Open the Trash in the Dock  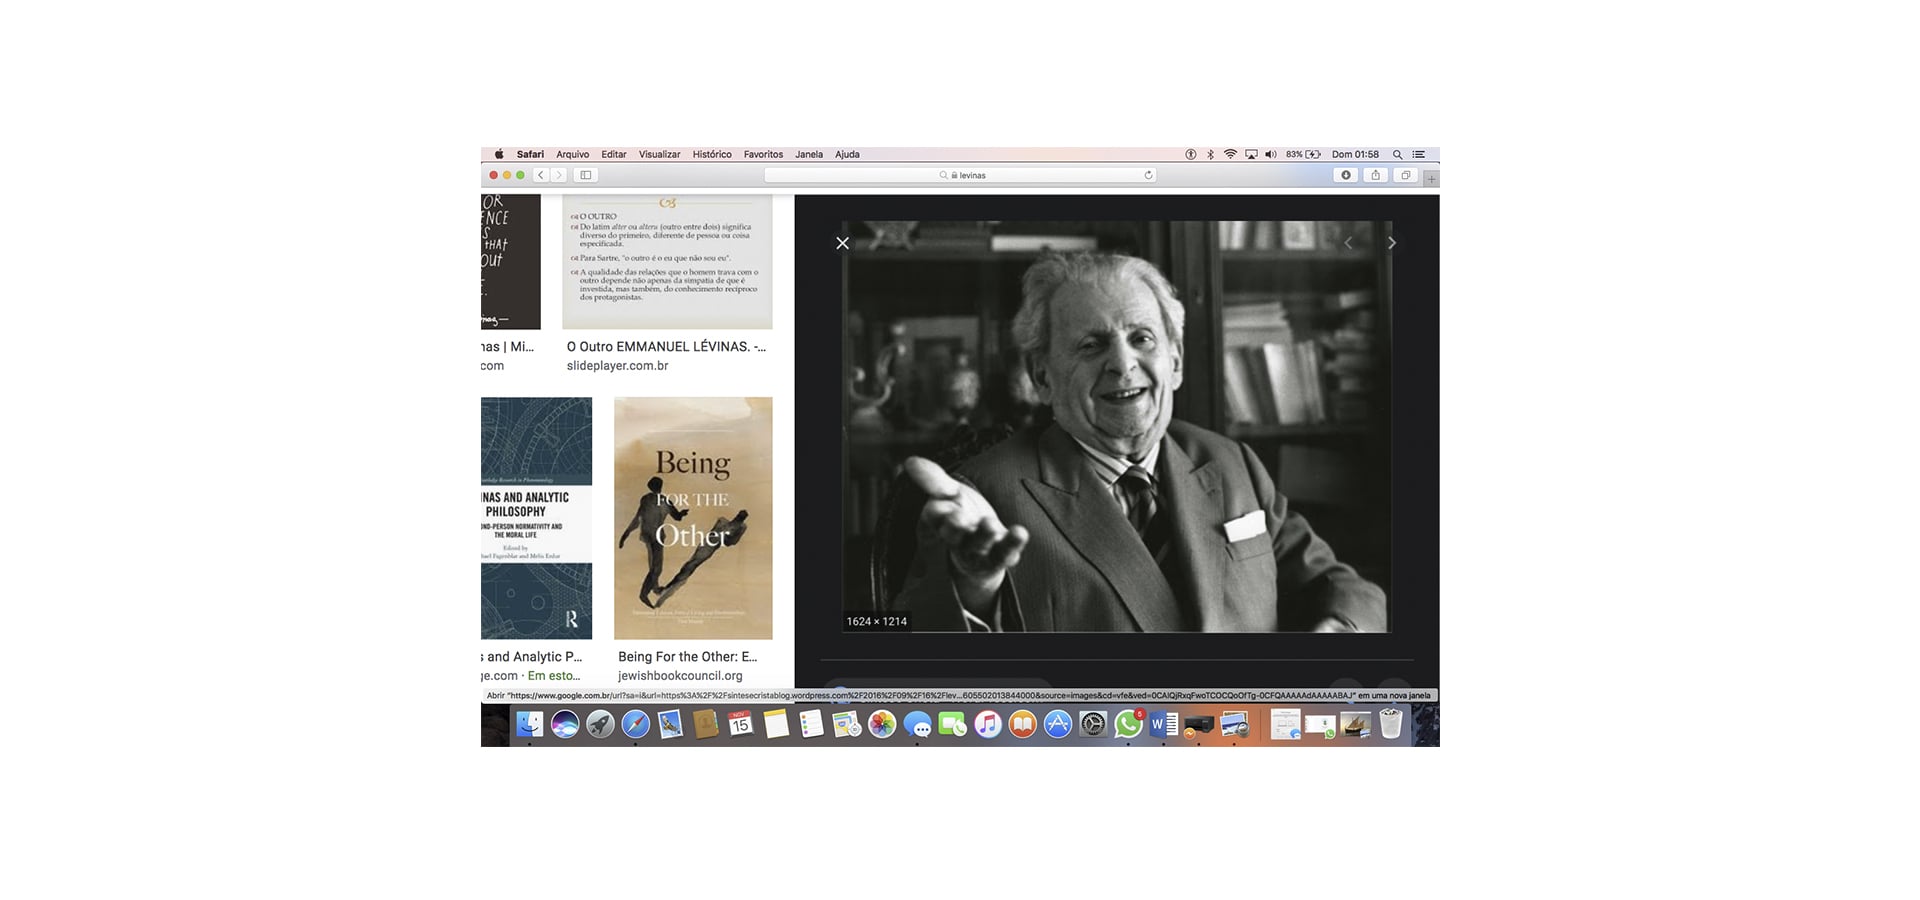click(x=1391, y=724)
